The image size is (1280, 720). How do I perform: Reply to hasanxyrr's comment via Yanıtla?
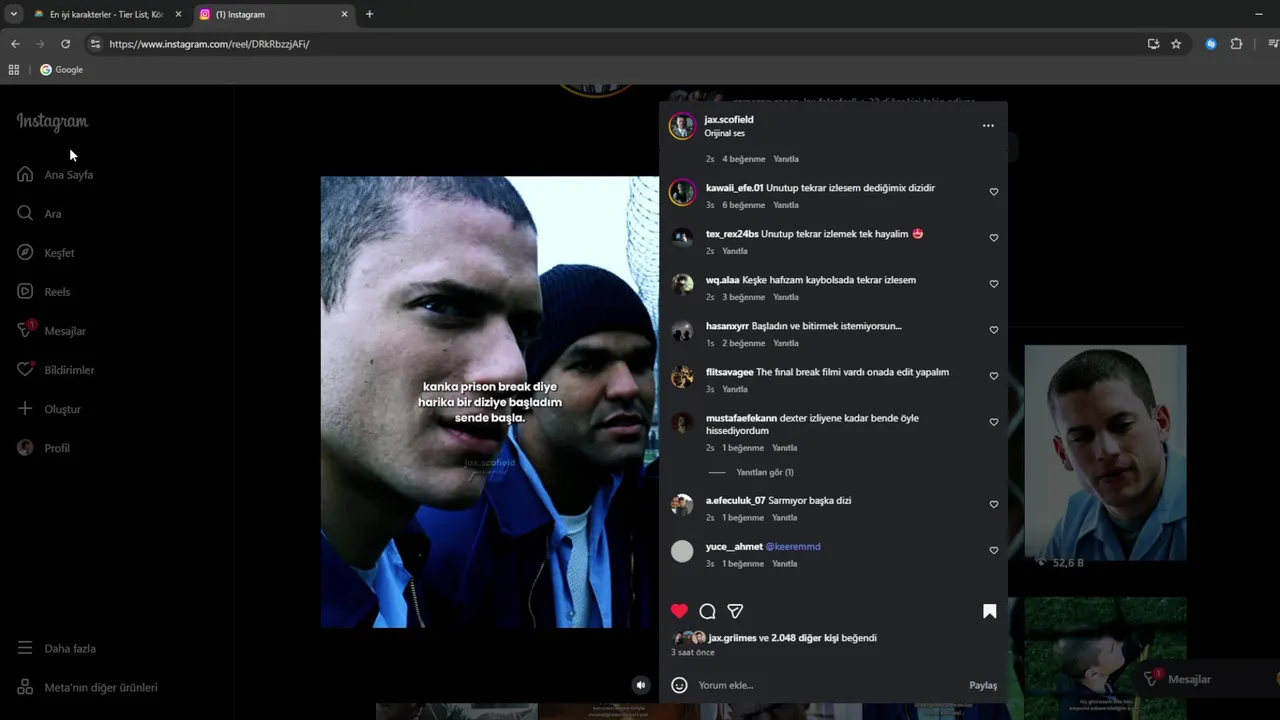coord(785,343)
